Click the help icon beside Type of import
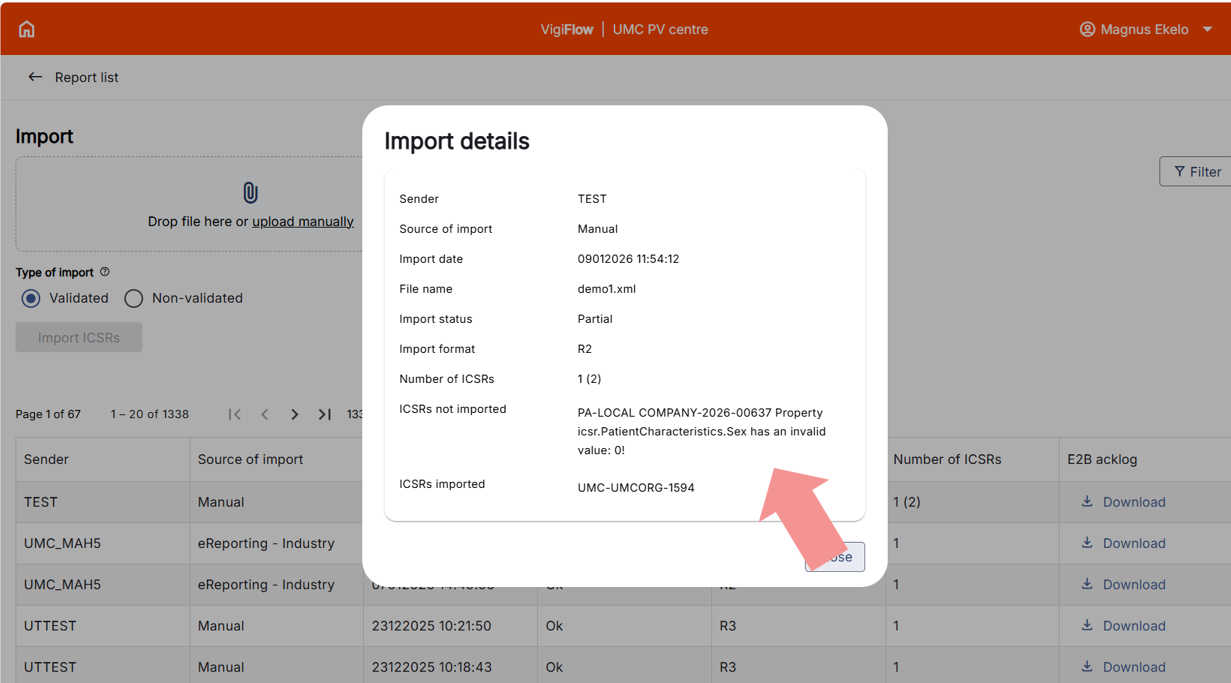Image resolution: width=1231 pixels, height=683 pixels. (x=105, y=272)
